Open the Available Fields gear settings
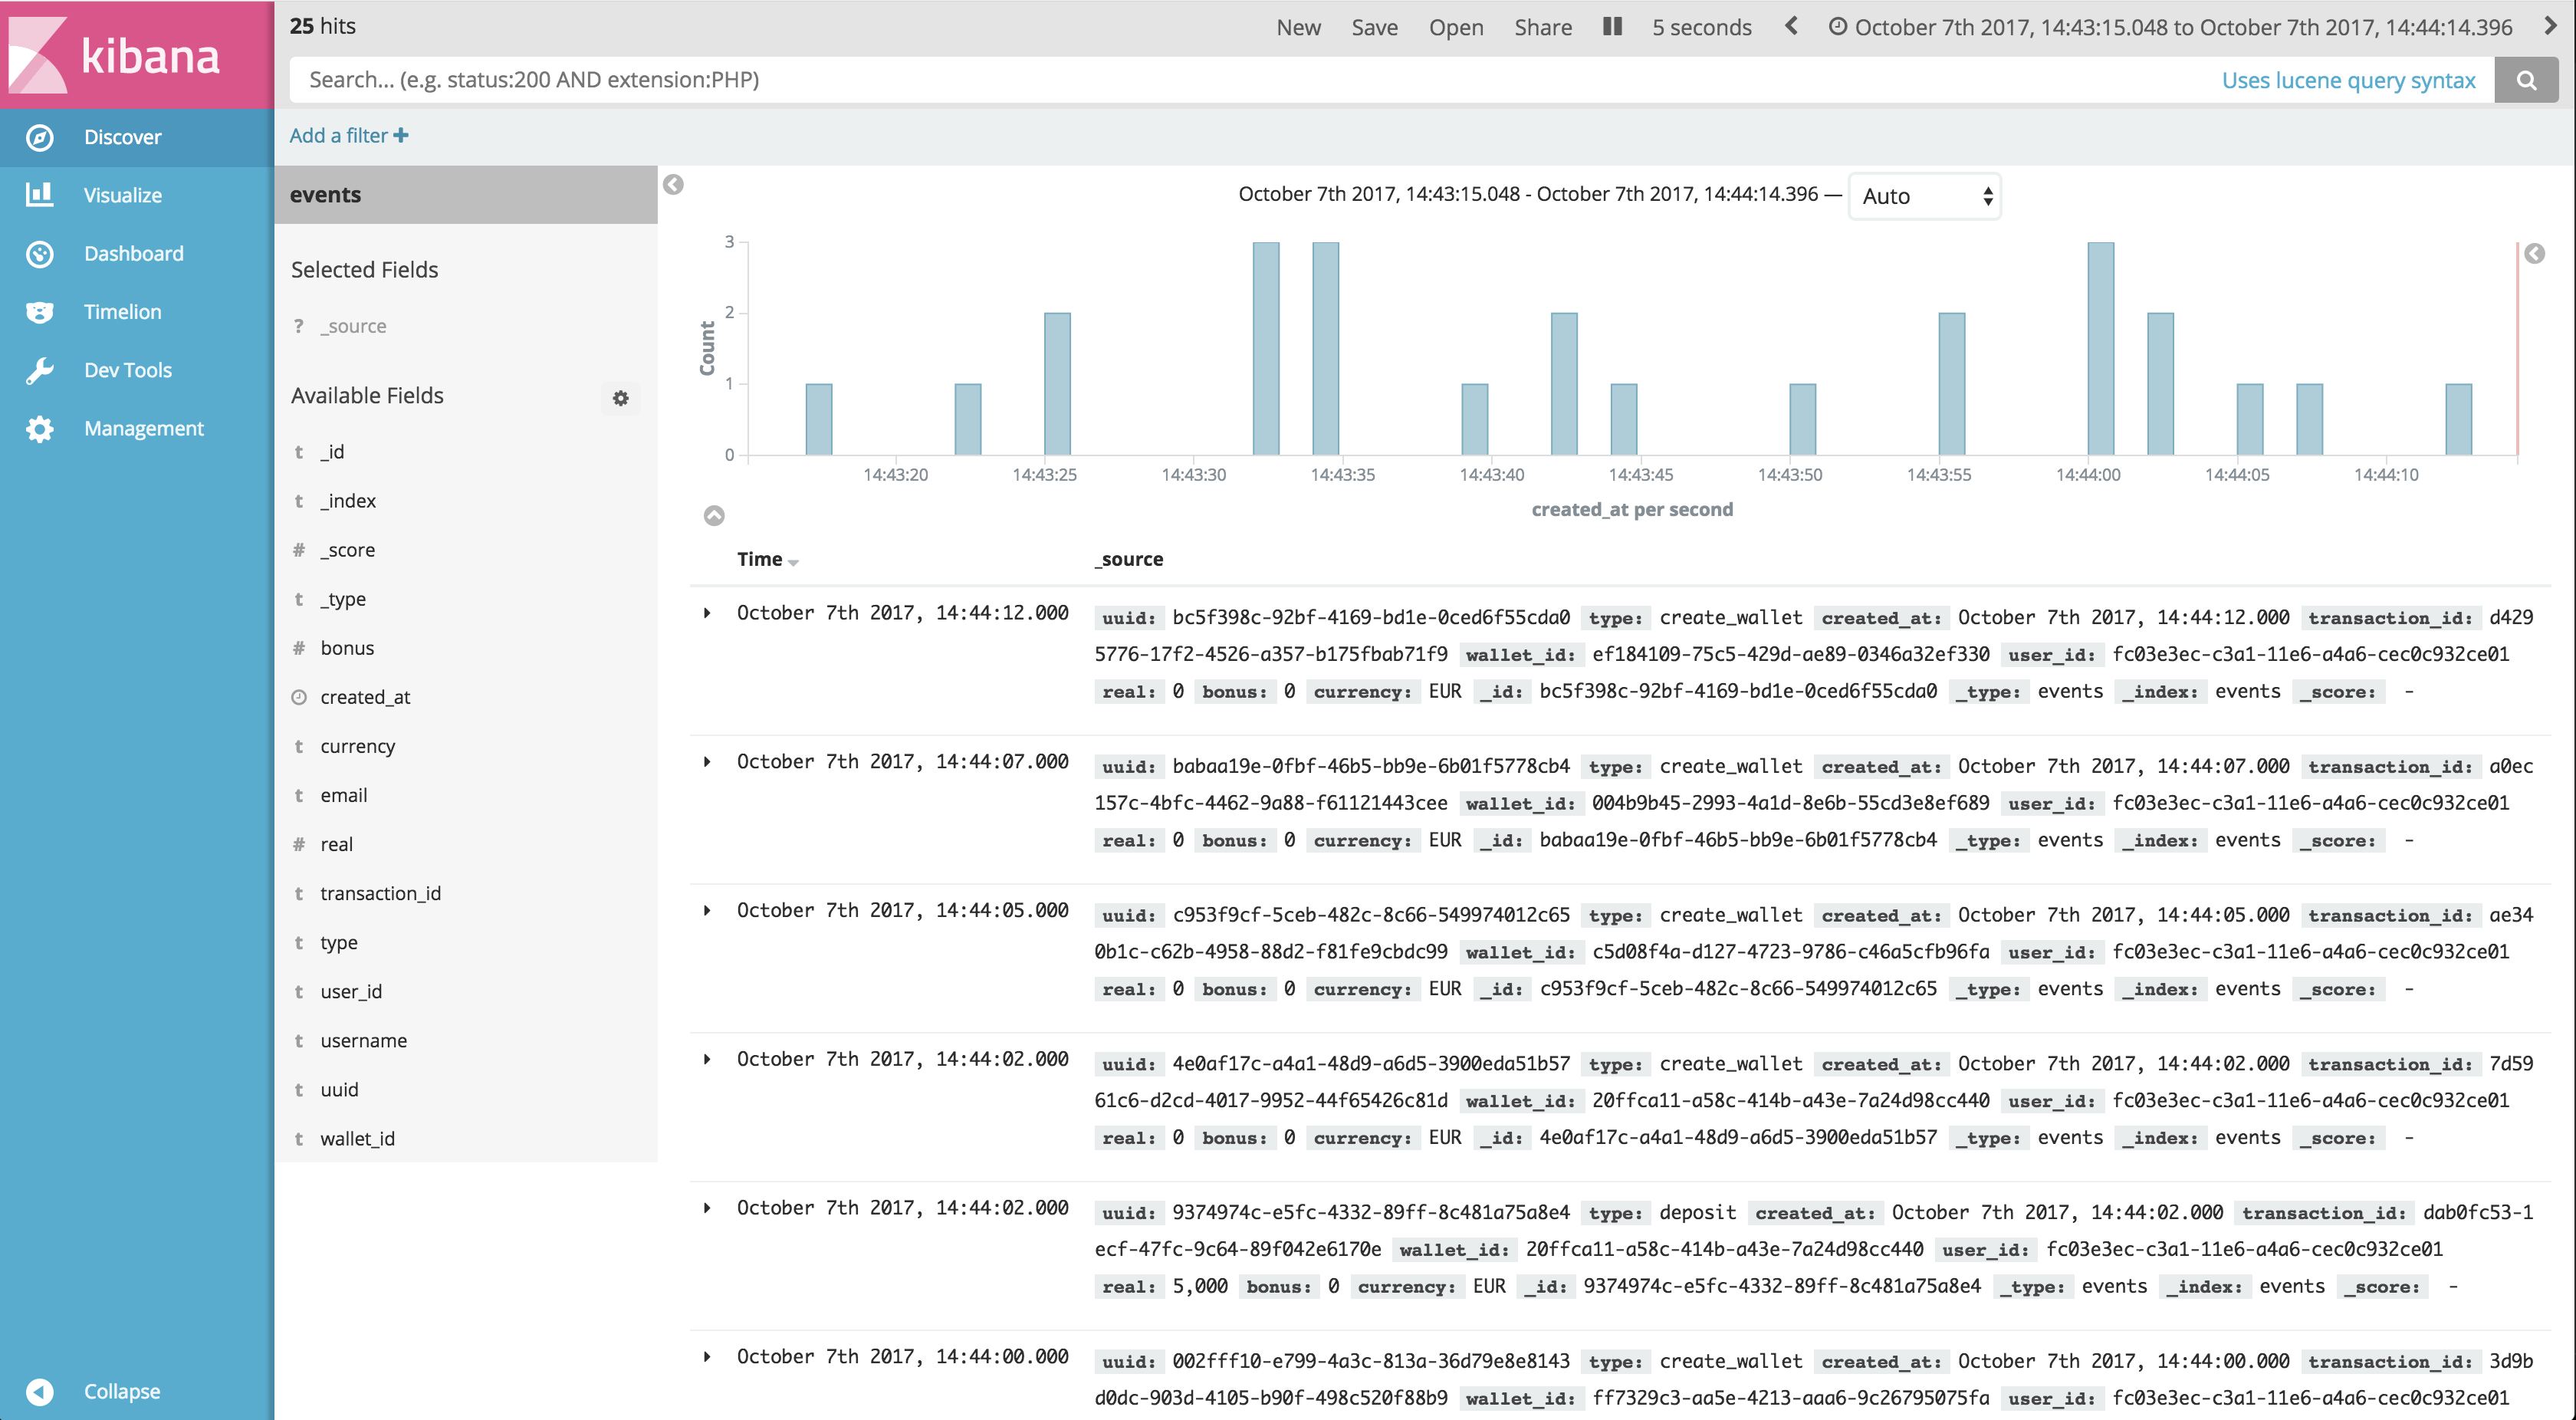Screen dimensions: 2576x1420 (x=621, y=398)
